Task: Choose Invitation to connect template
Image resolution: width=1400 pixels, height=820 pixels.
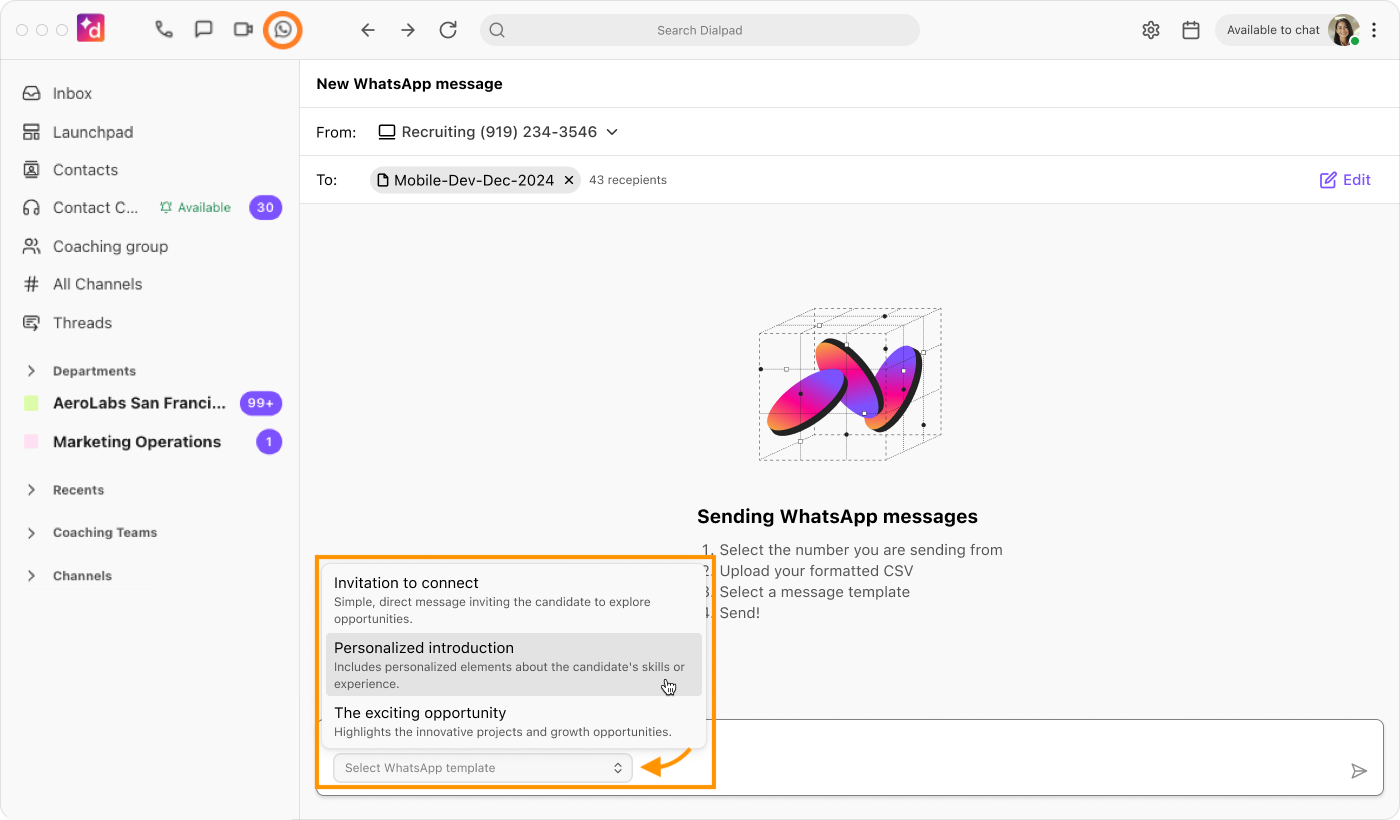Action: tap(514, 600)
